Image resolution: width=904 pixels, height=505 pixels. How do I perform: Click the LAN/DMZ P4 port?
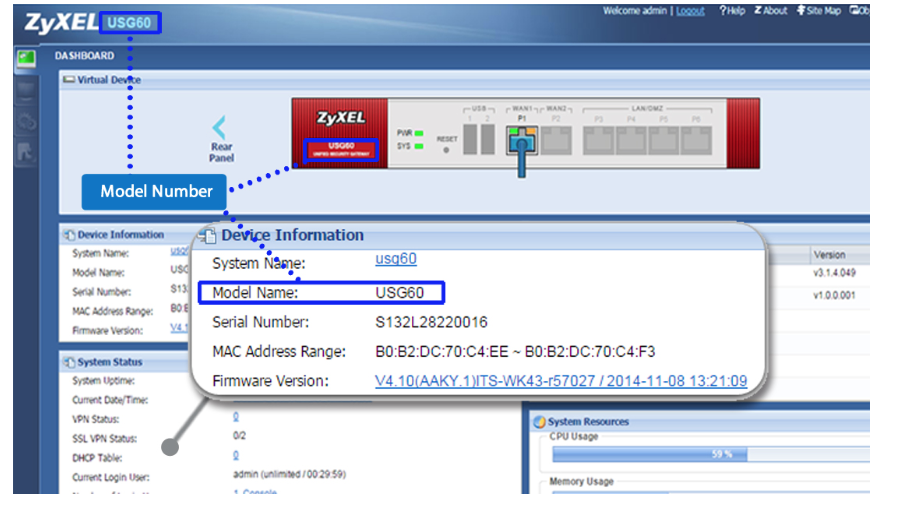coord(631,141)
